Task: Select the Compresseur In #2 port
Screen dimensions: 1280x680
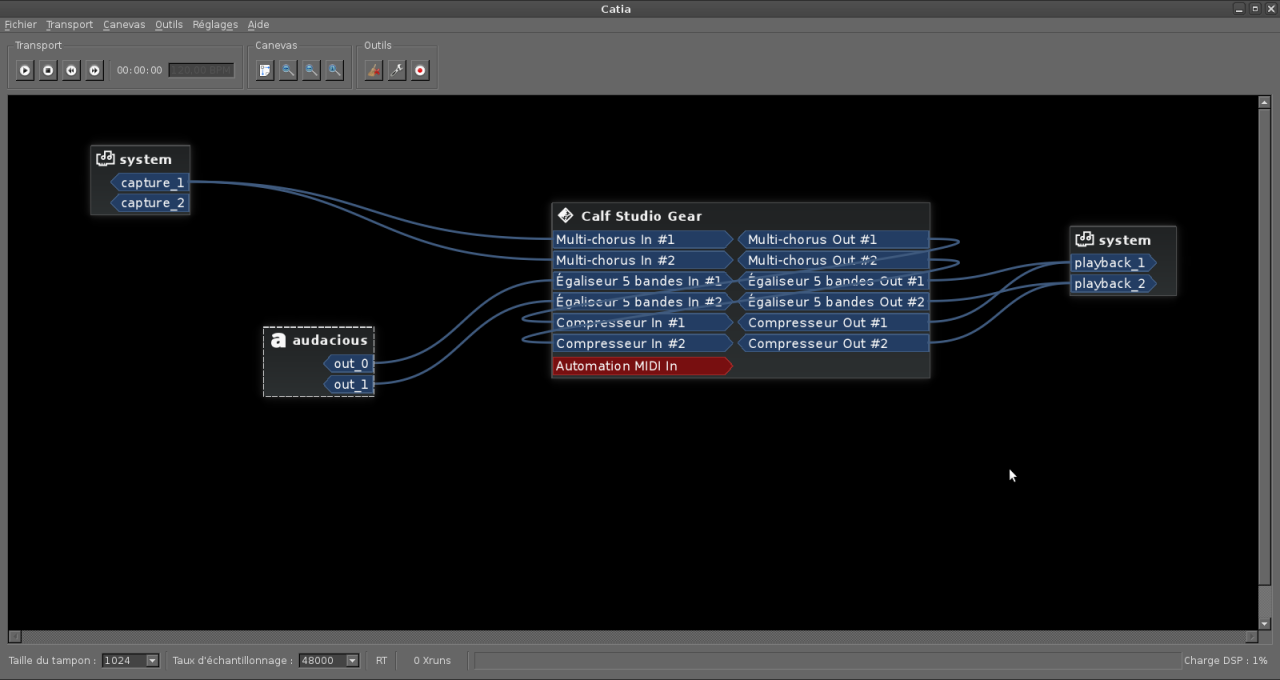Action: click(x=643, y=344)
